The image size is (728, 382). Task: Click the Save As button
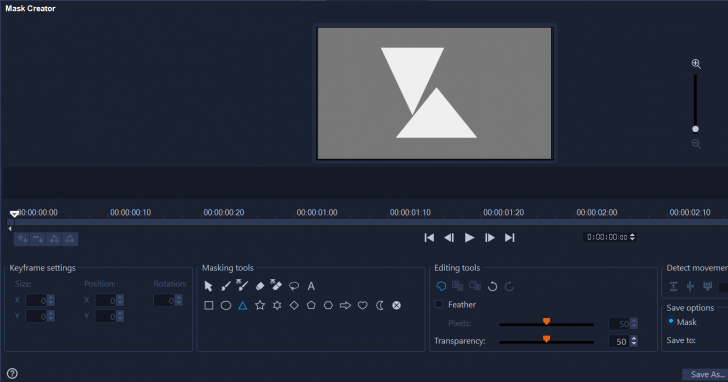tap(706, 375)
